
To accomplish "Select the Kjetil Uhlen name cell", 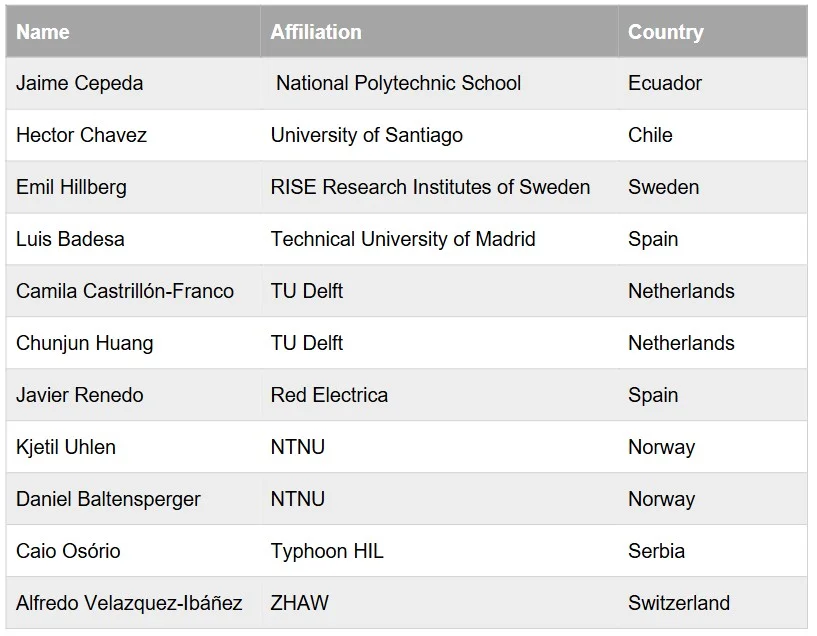I will 133,447.
